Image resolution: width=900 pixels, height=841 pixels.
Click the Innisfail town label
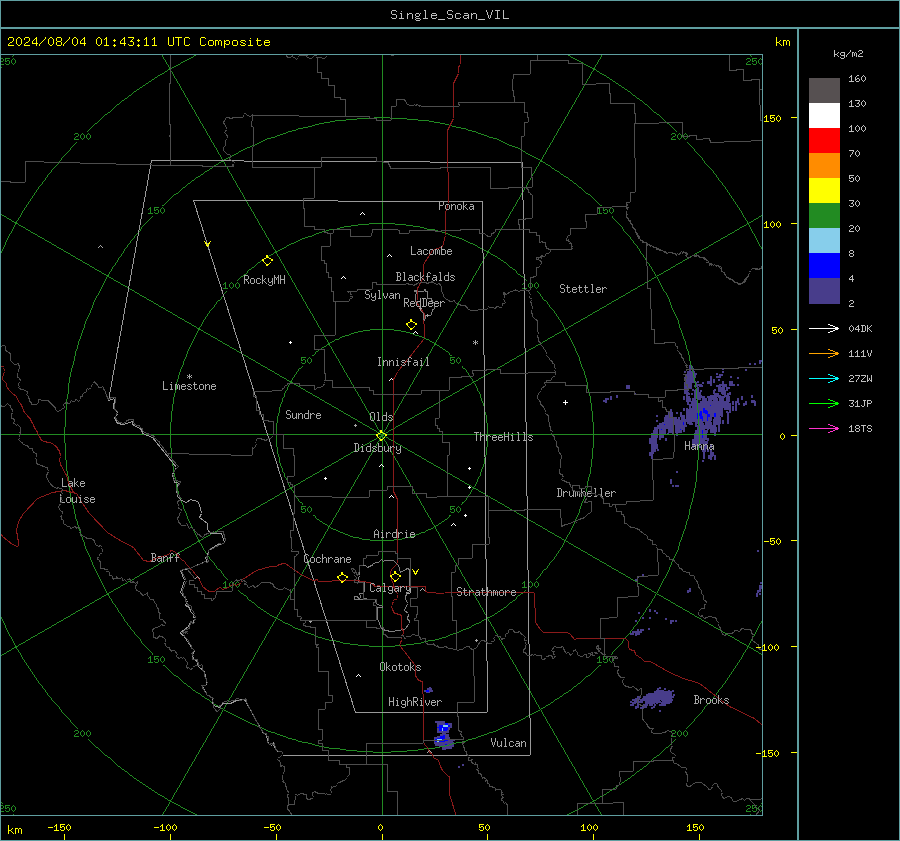click(x=403, y=362)
